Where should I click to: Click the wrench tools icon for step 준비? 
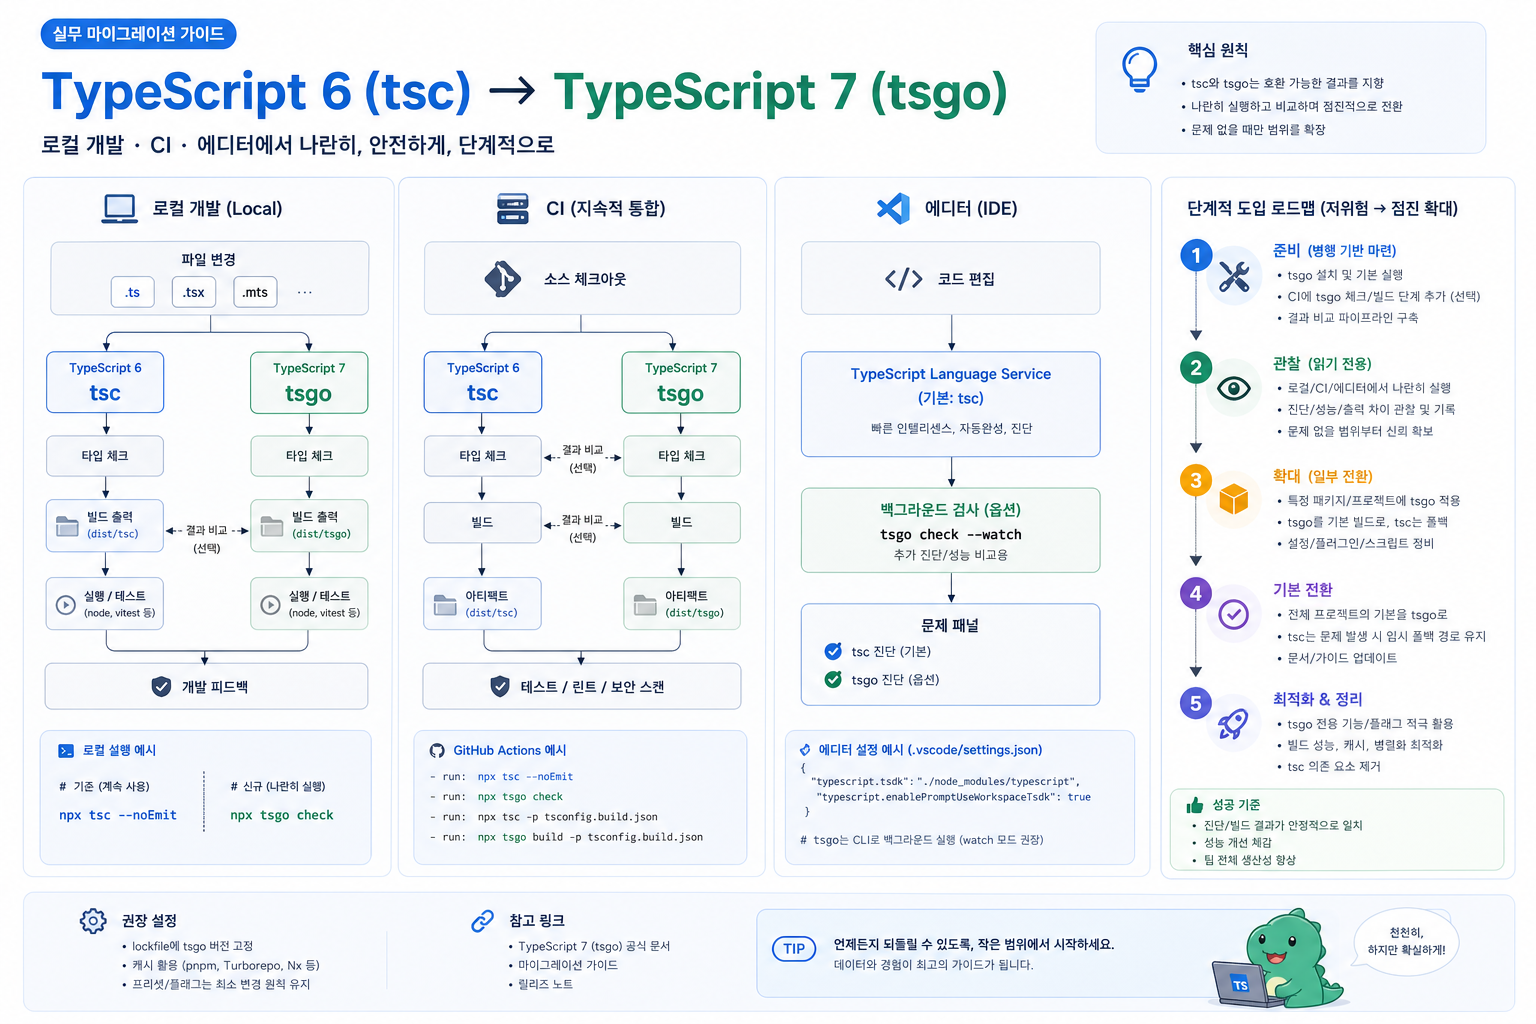tap(1234, 276)
